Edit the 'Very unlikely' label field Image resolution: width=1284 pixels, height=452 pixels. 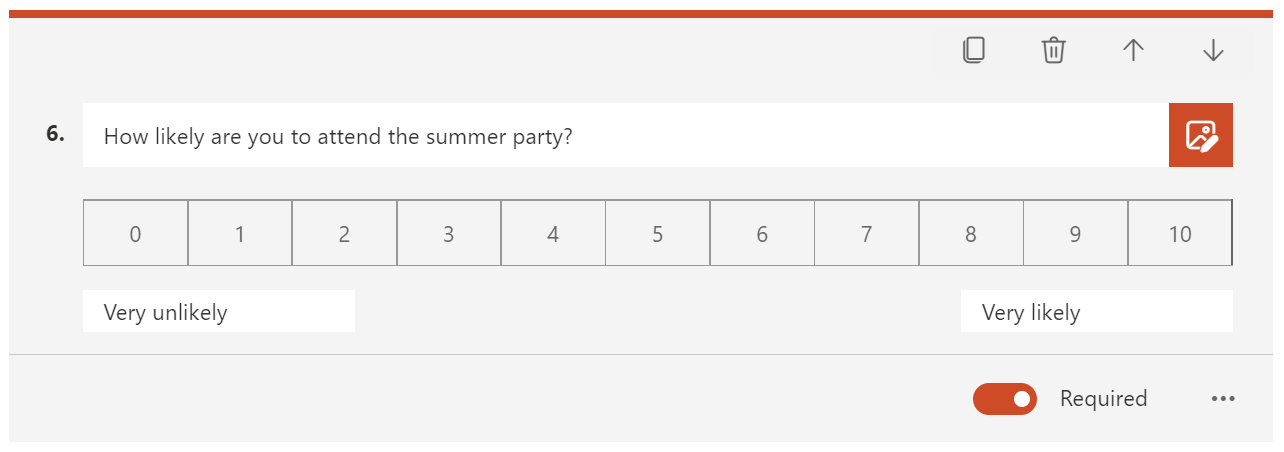(x=219, y=312)
